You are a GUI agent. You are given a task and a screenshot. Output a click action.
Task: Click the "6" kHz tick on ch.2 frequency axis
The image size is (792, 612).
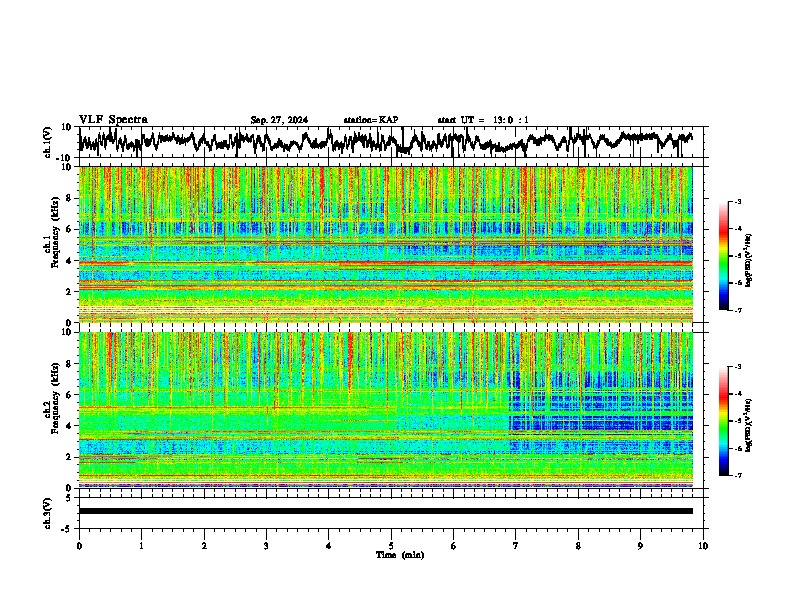pos(70,395)
